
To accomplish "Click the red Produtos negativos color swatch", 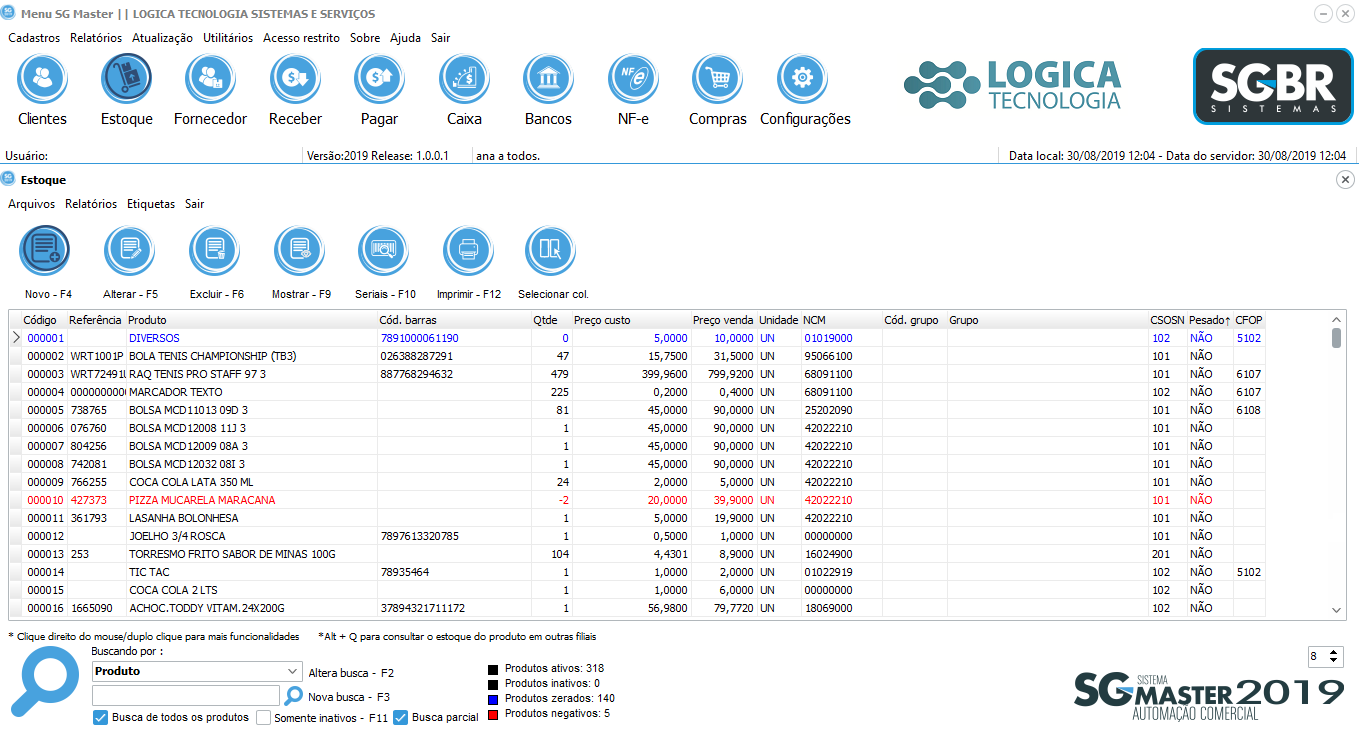I will 493,714.
